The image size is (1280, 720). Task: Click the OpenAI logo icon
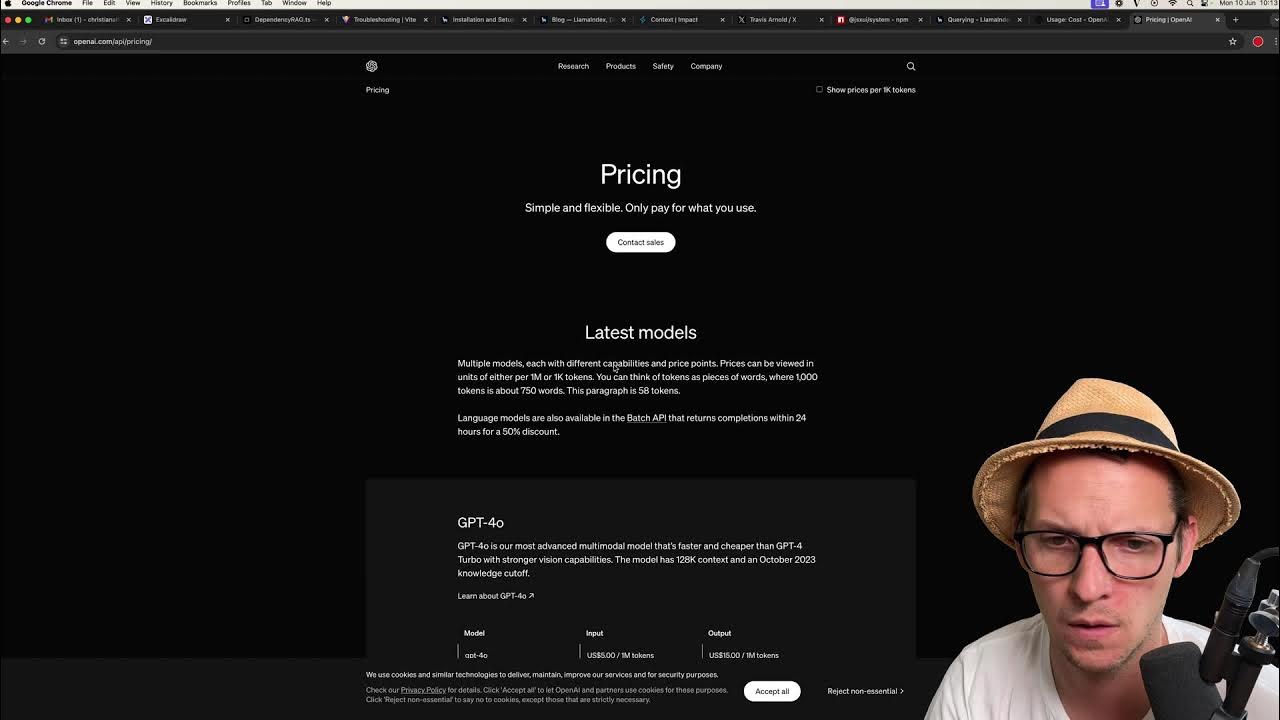tap(371, 66)
